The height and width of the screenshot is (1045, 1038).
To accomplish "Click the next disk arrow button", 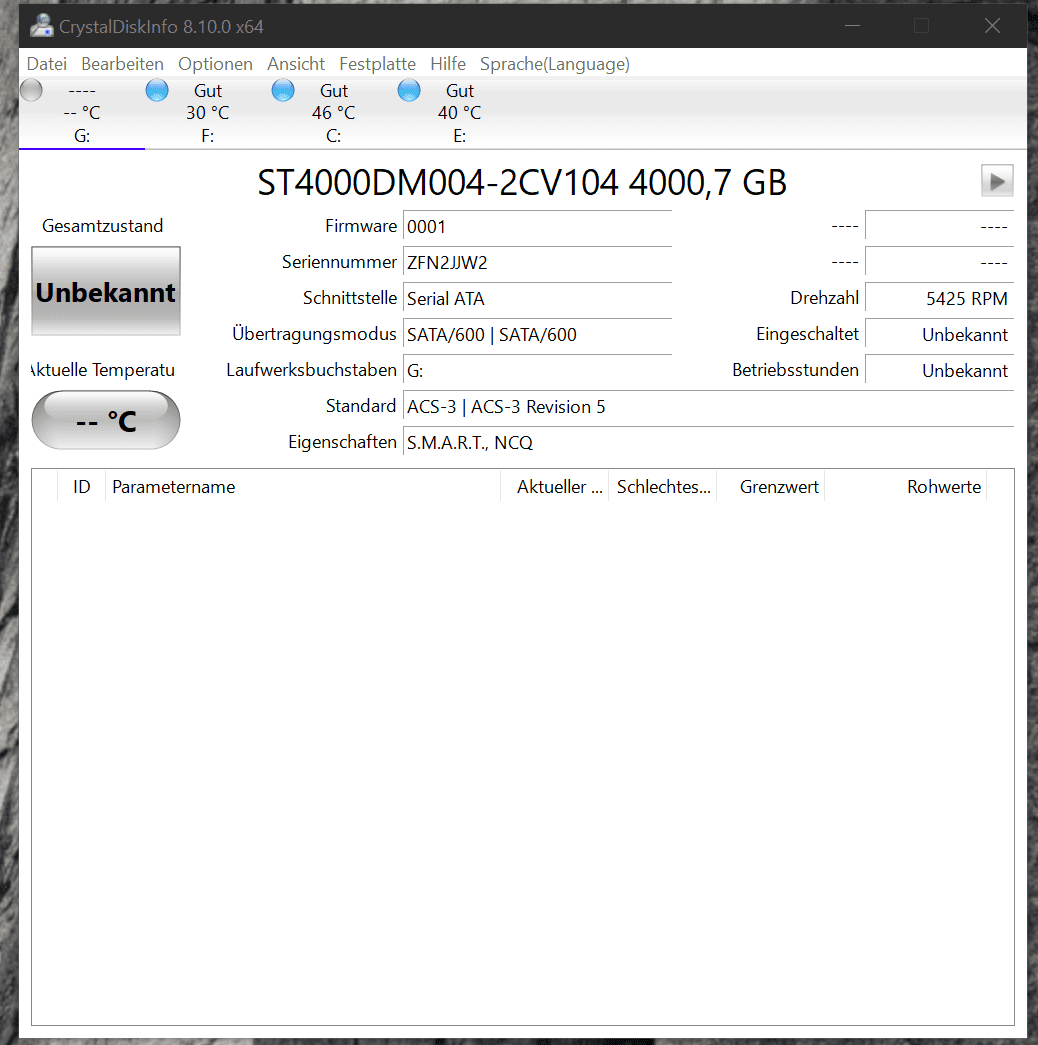I will coord(997,181).
